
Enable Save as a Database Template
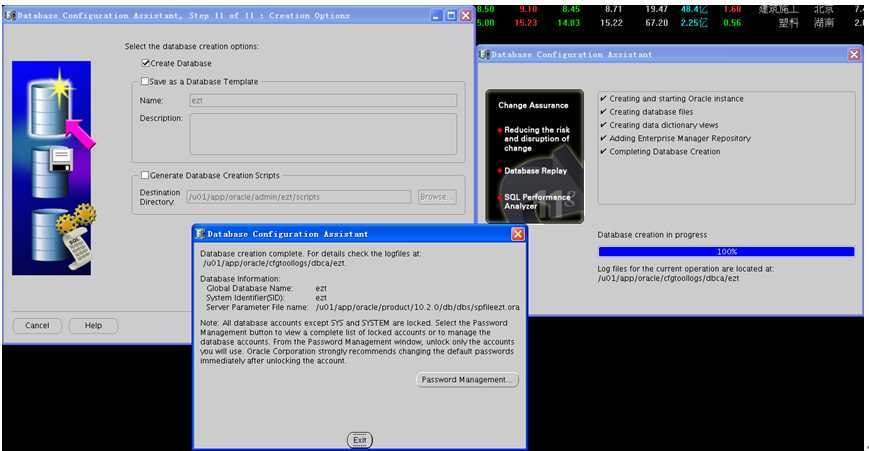tap(145, 81)
